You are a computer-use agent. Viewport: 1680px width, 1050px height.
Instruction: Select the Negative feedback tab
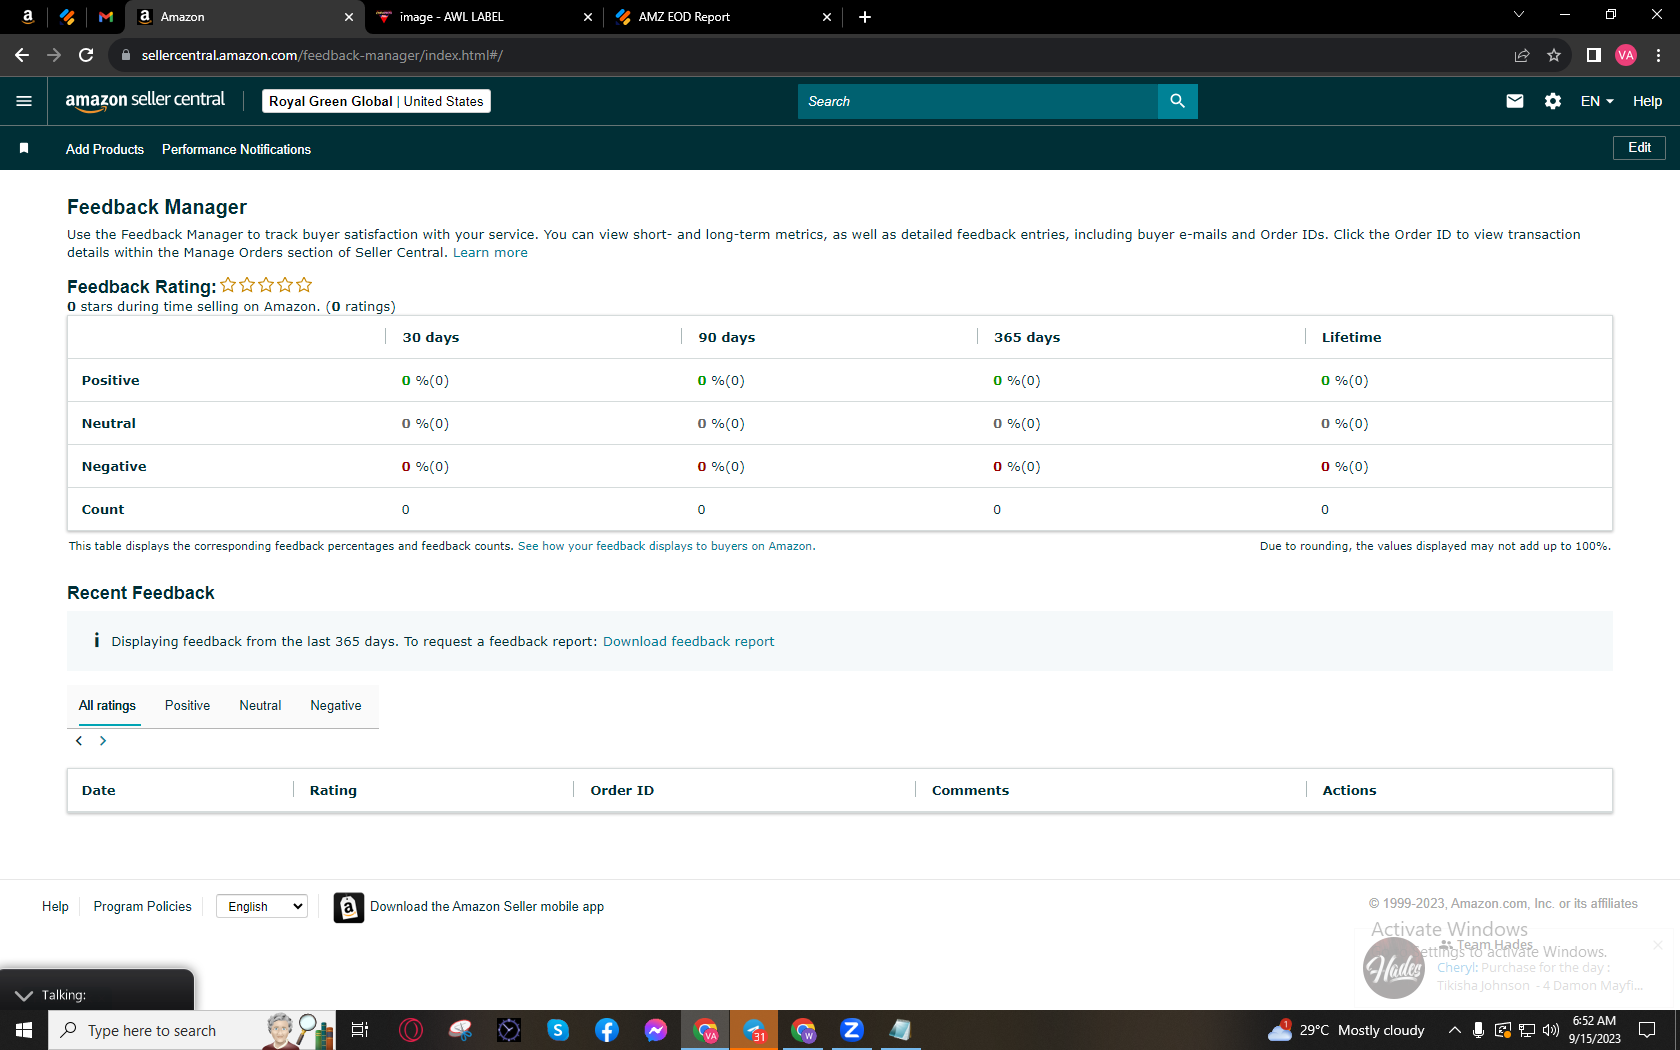coord(336,705)
